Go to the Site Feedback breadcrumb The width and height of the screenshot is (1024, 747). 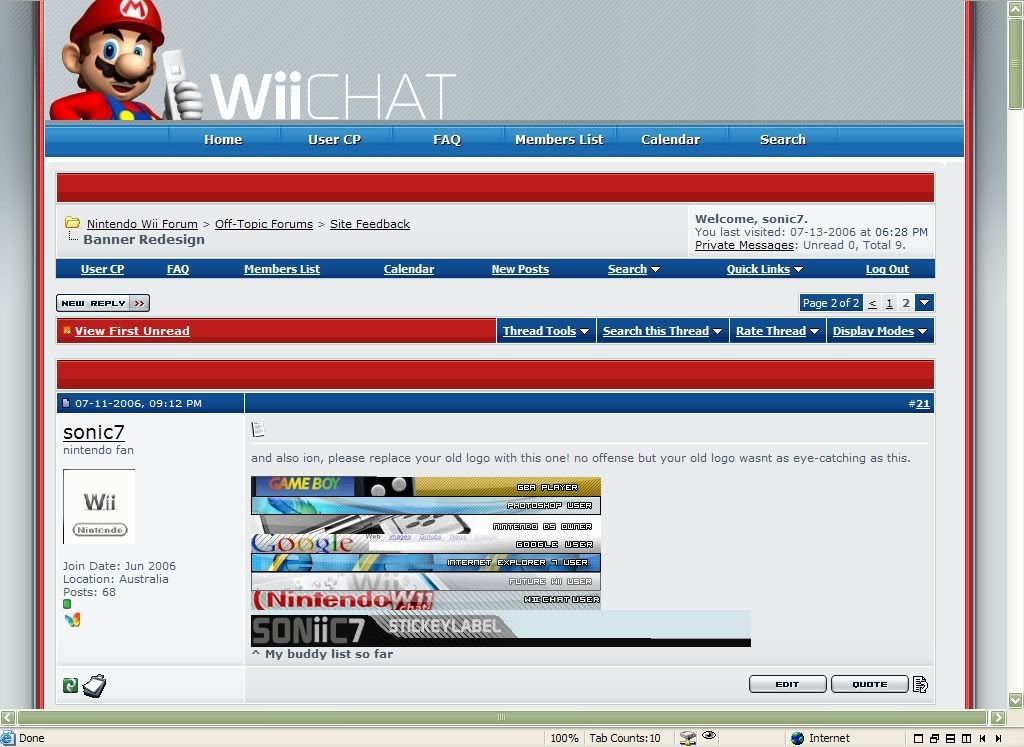tap(370, 224)
